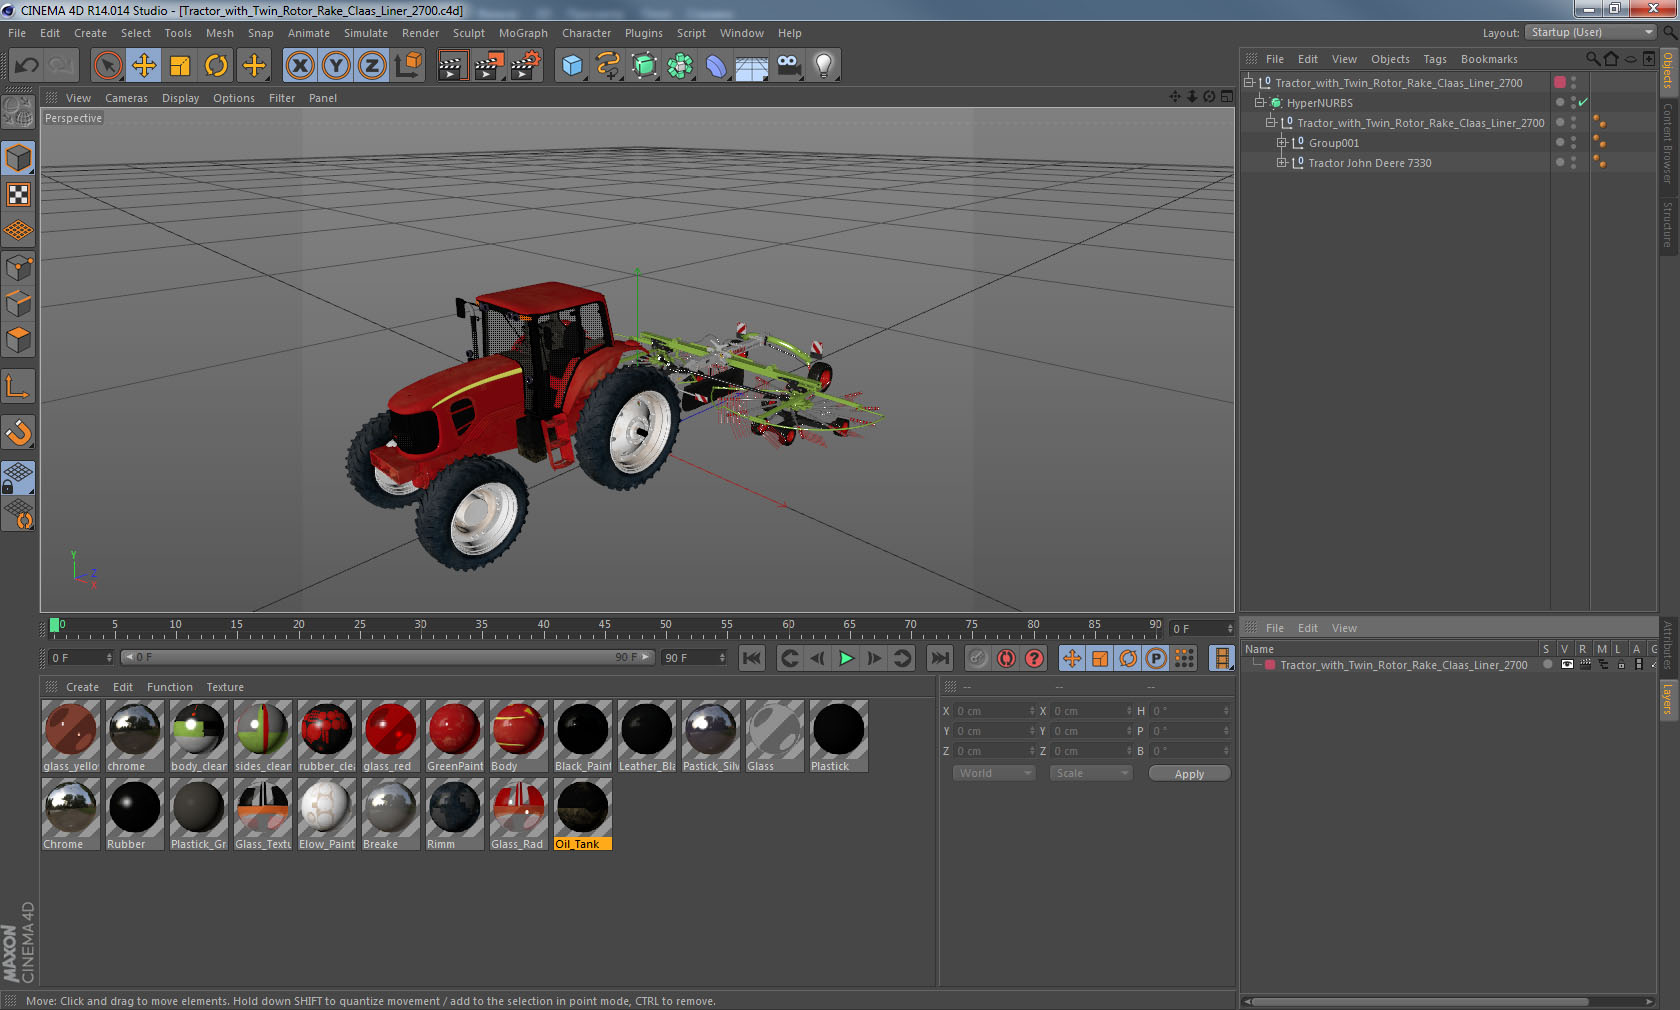Viewport: 1680px width, 1010px height.
Task: Toggle Z-axis lock
Action: [372, 66]
